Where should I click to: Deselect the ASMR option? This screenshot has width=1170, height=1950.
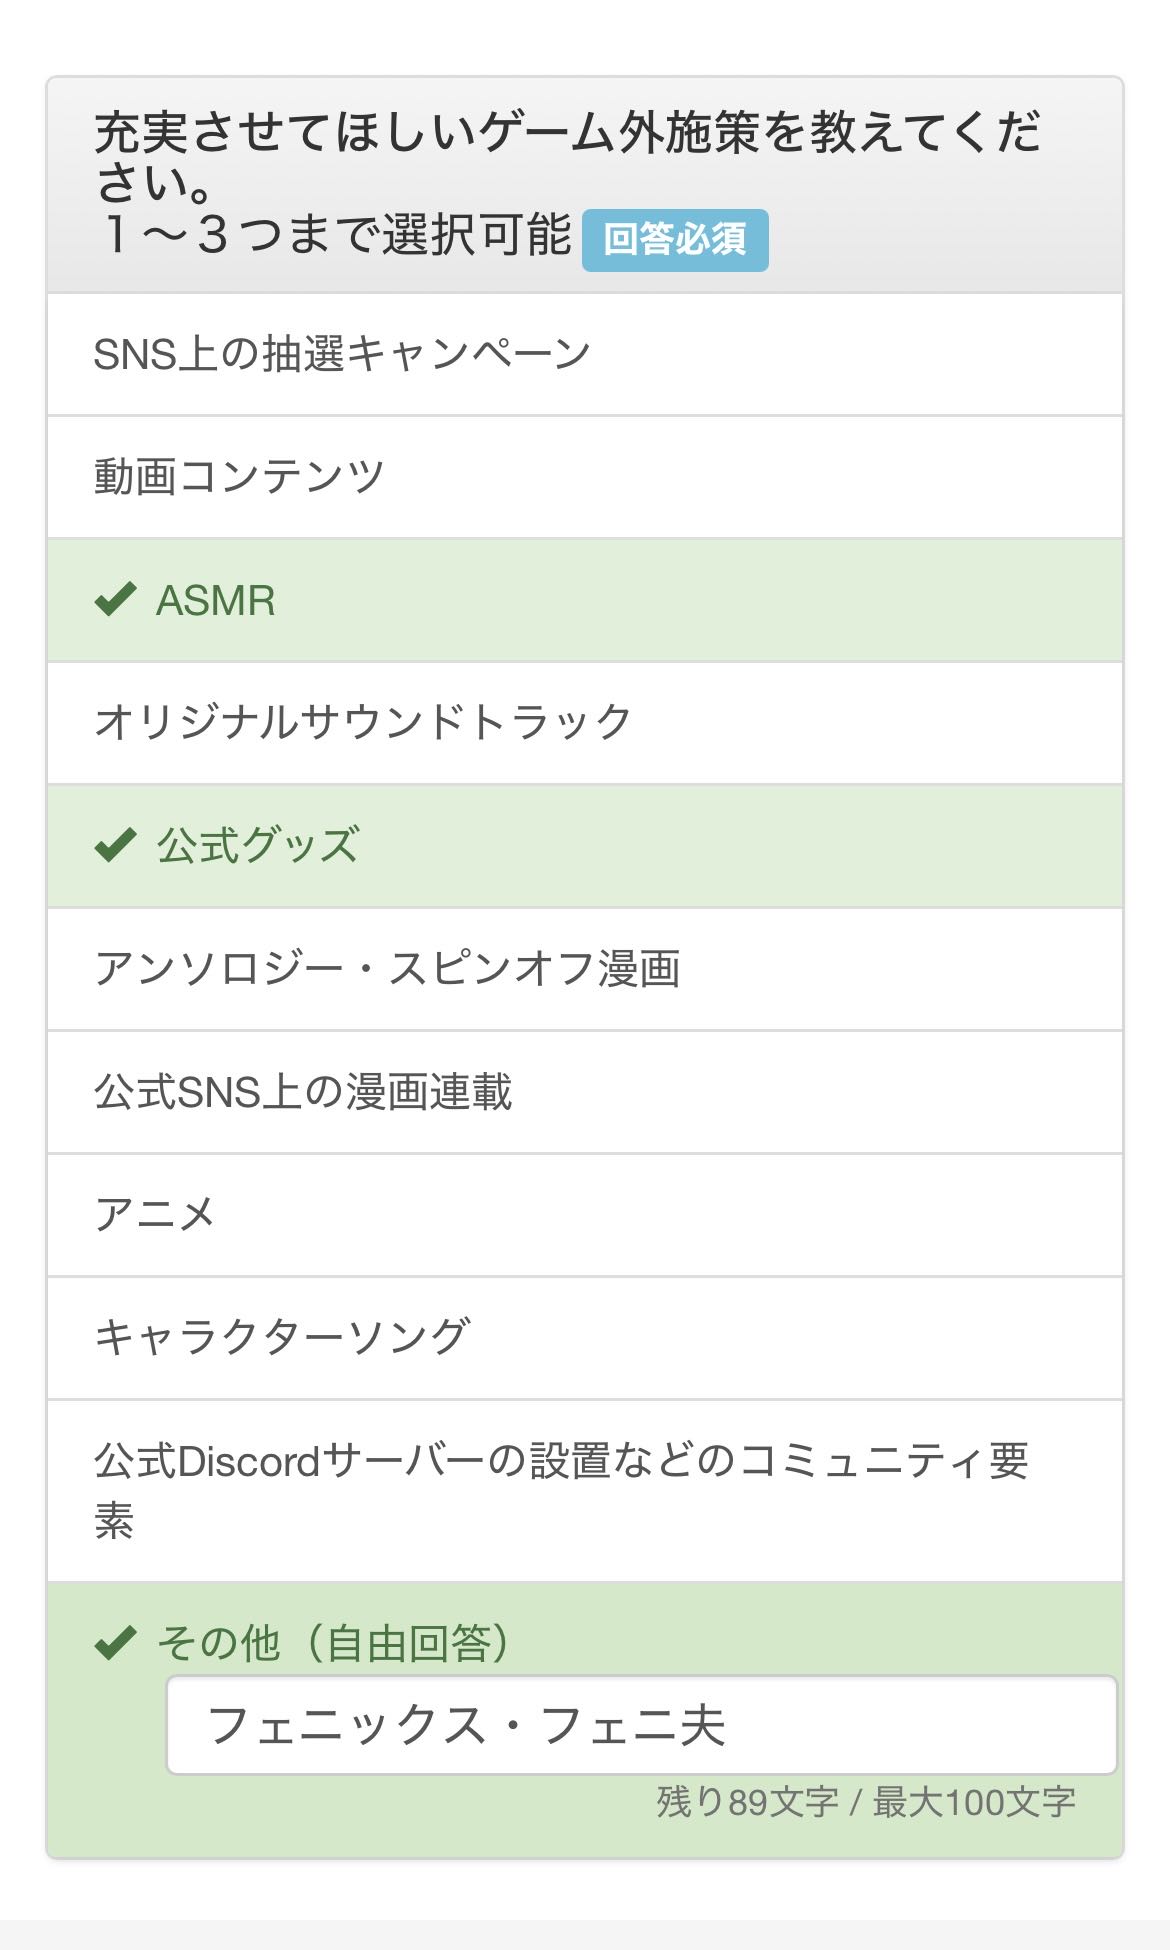[x=216, y=601]
